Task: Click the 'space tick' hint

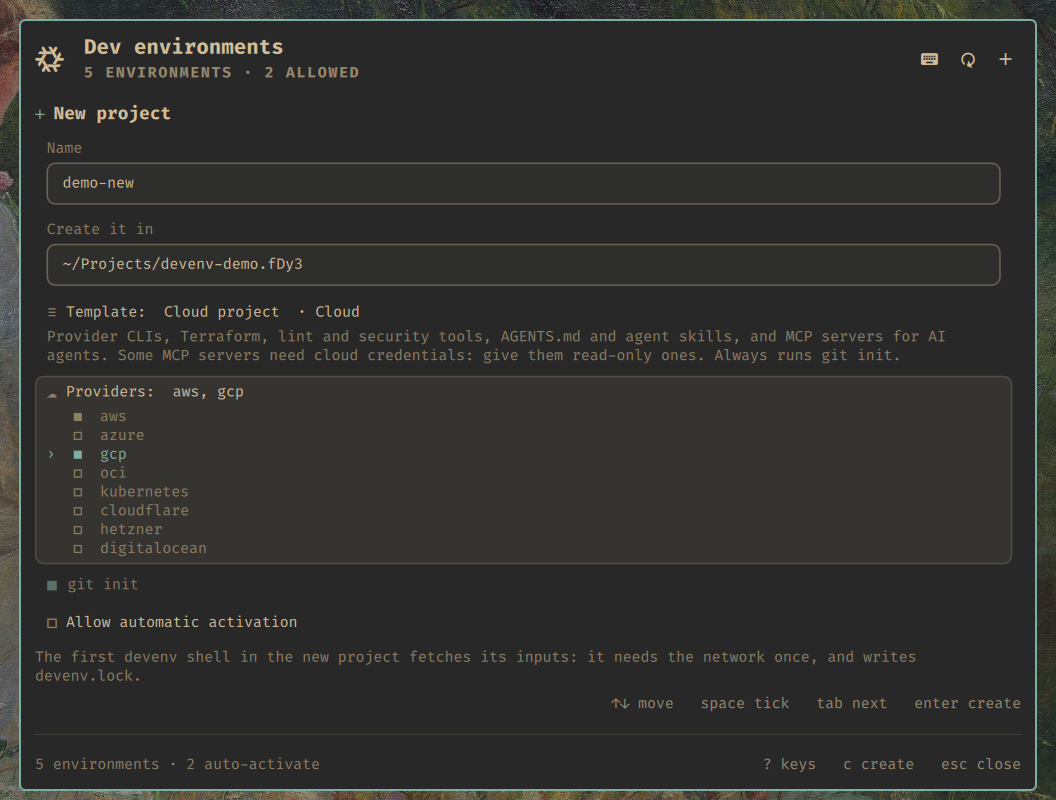Action: [x=745, y=703]
